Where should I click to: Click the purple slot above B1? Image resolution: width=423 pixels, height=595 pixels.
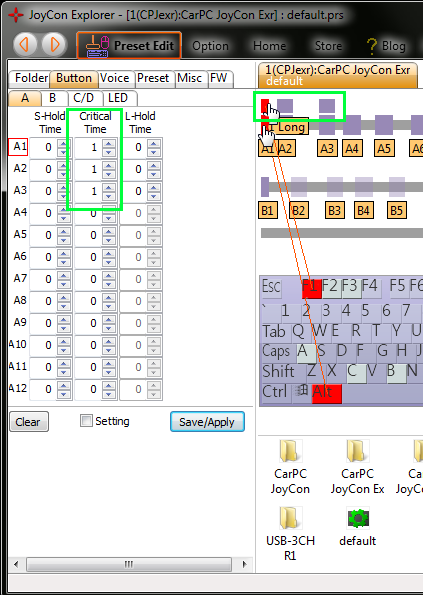[265, 187]
